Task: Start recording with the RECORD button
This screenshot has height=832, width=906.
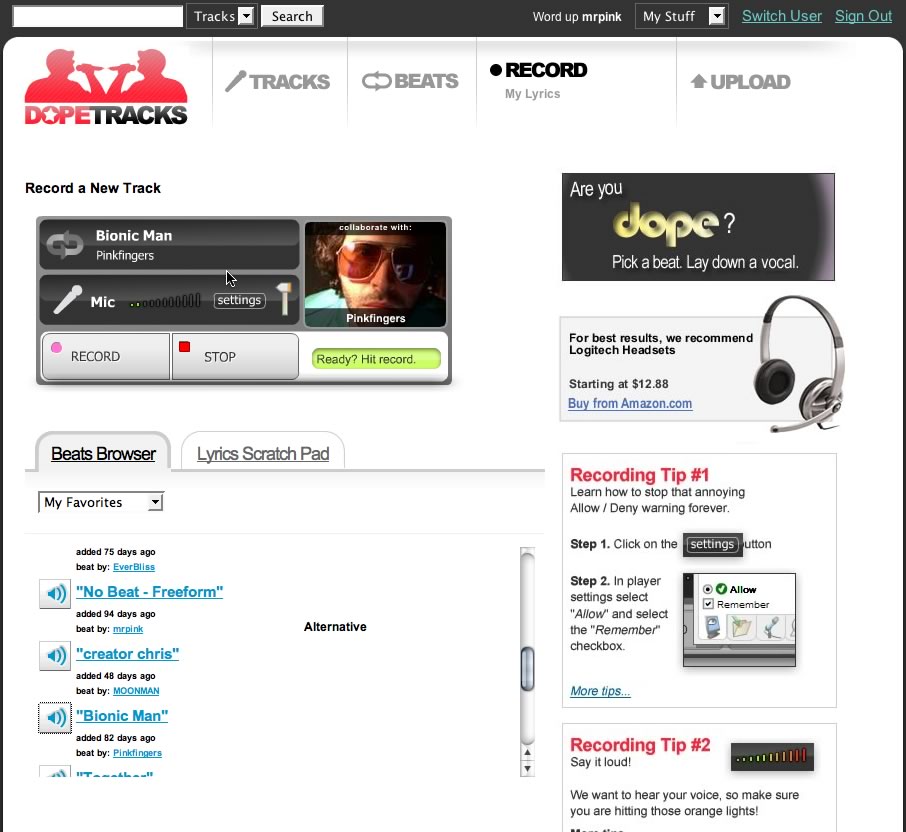Action: point(106,356)
